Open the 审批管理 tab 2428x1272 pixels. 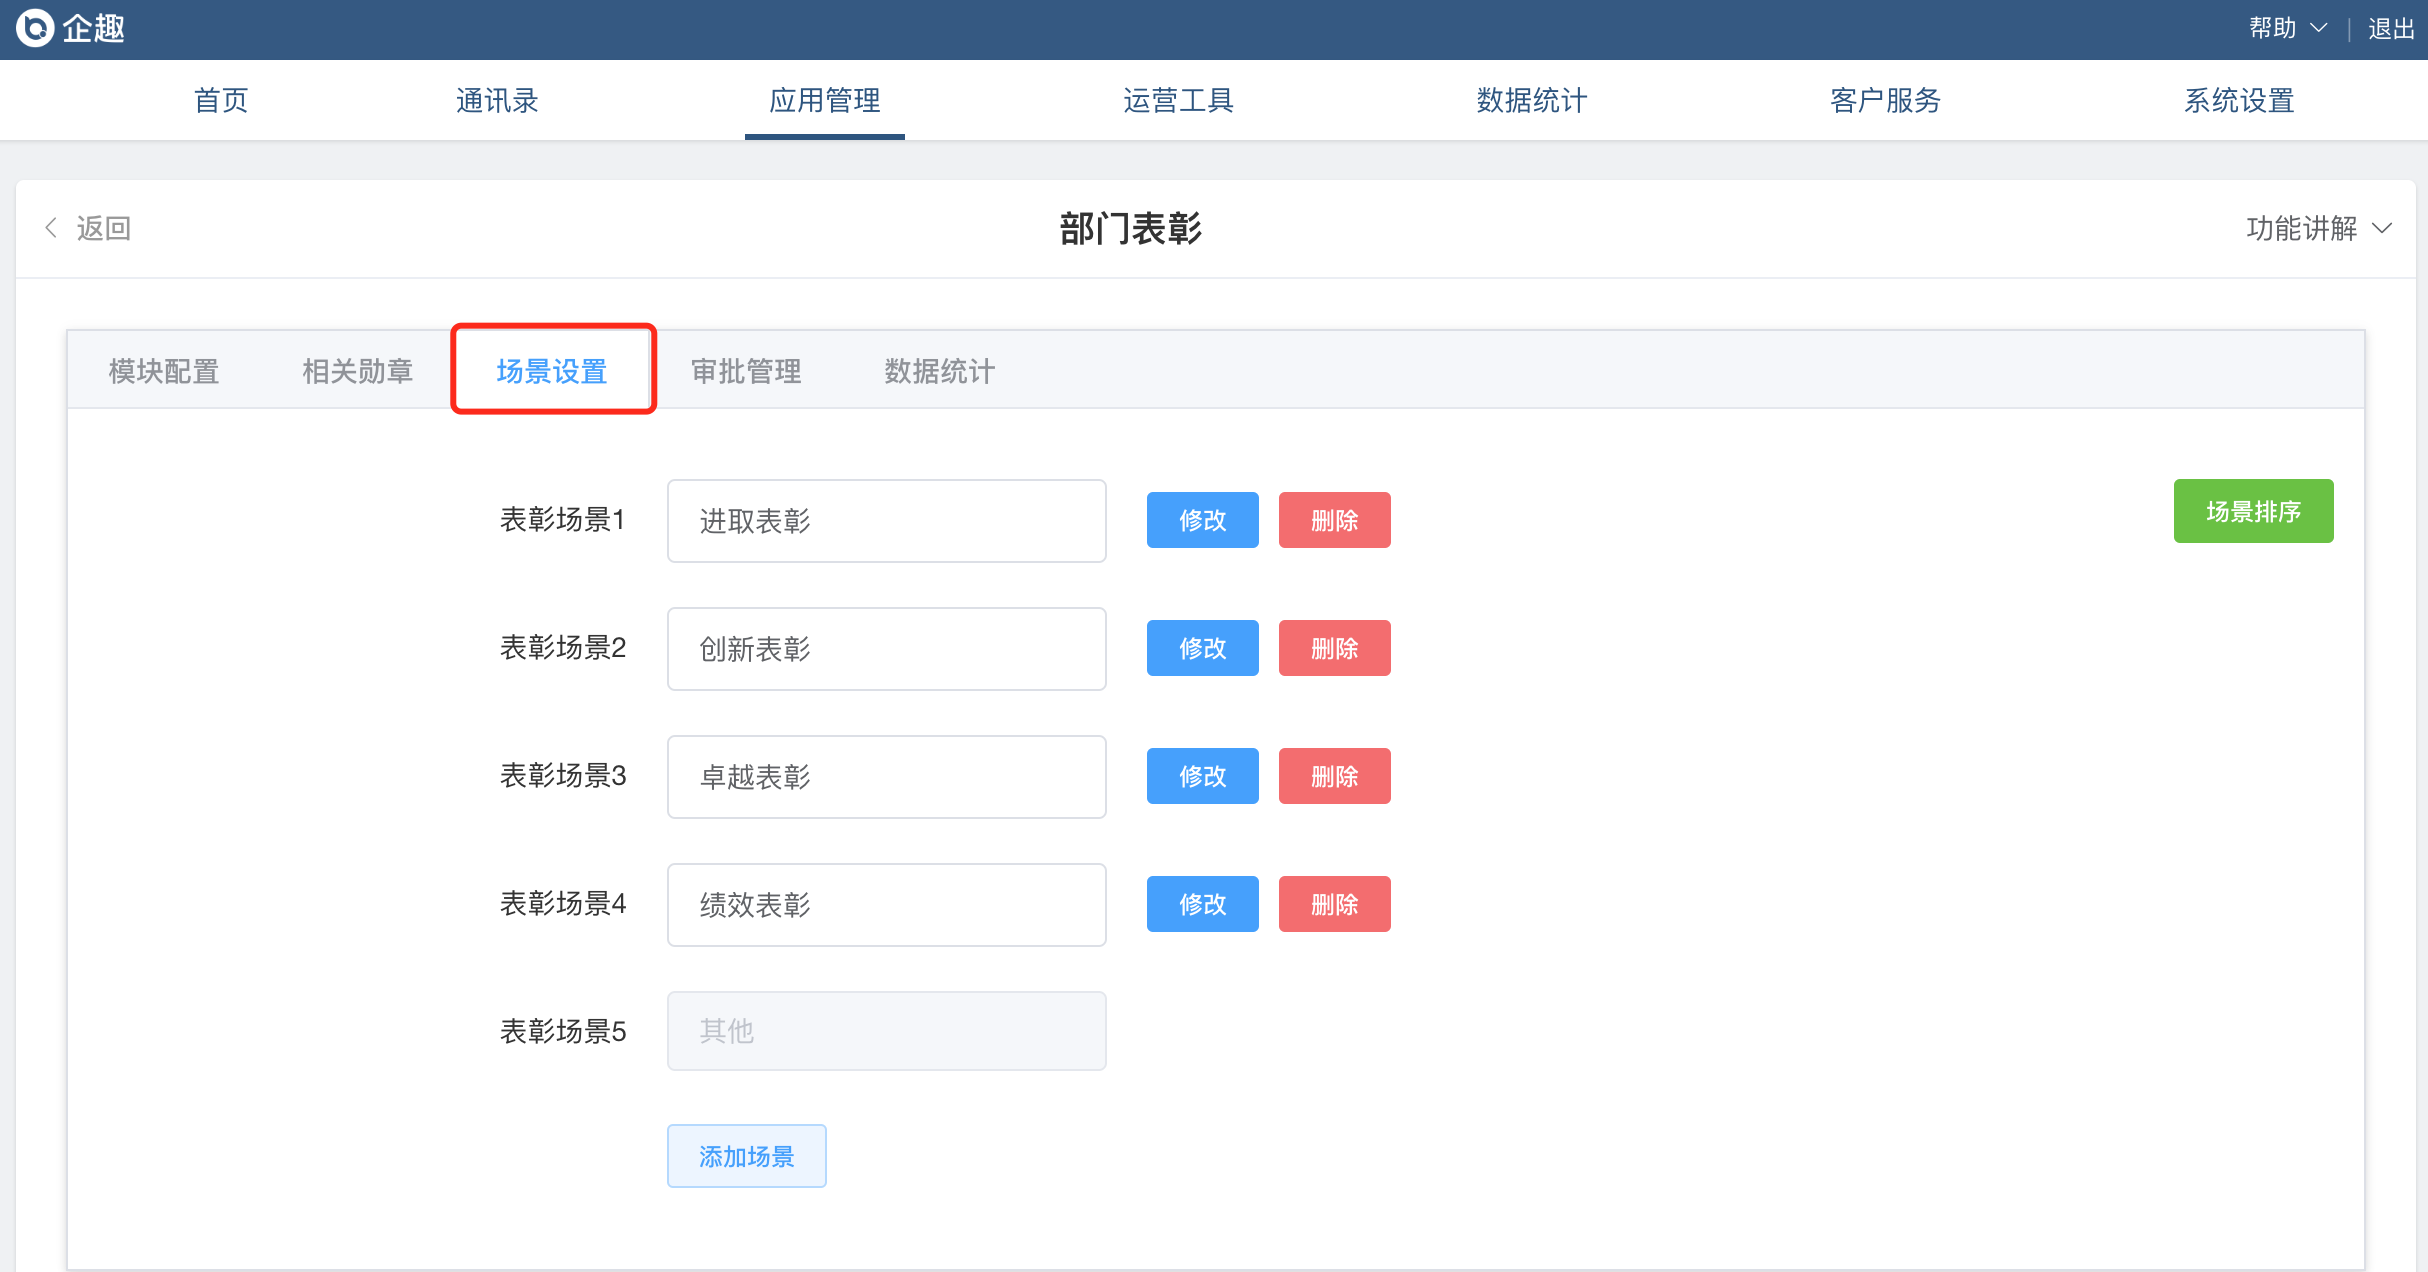(746, 371)
